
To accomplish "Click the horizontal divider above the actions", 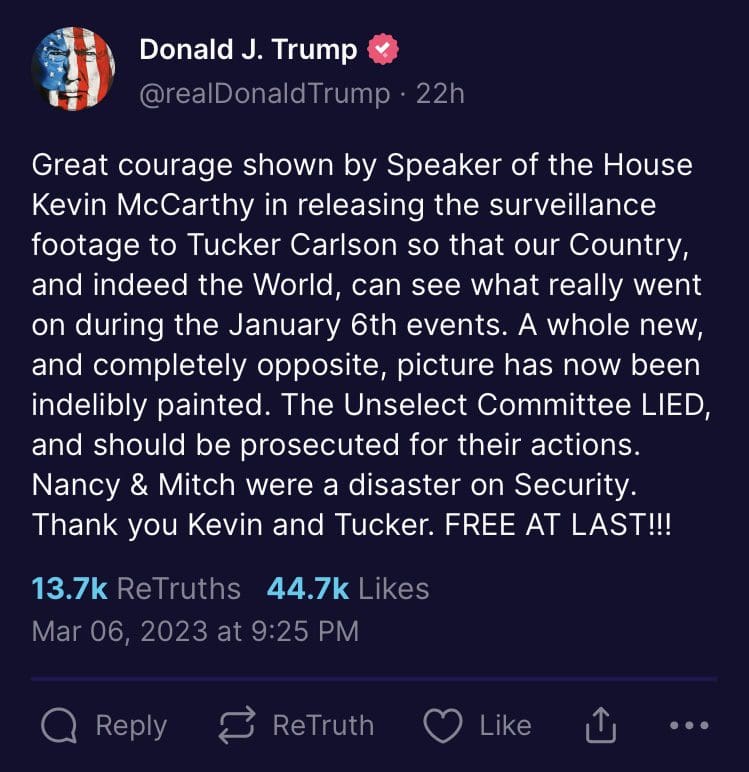I will pos(374,679).
